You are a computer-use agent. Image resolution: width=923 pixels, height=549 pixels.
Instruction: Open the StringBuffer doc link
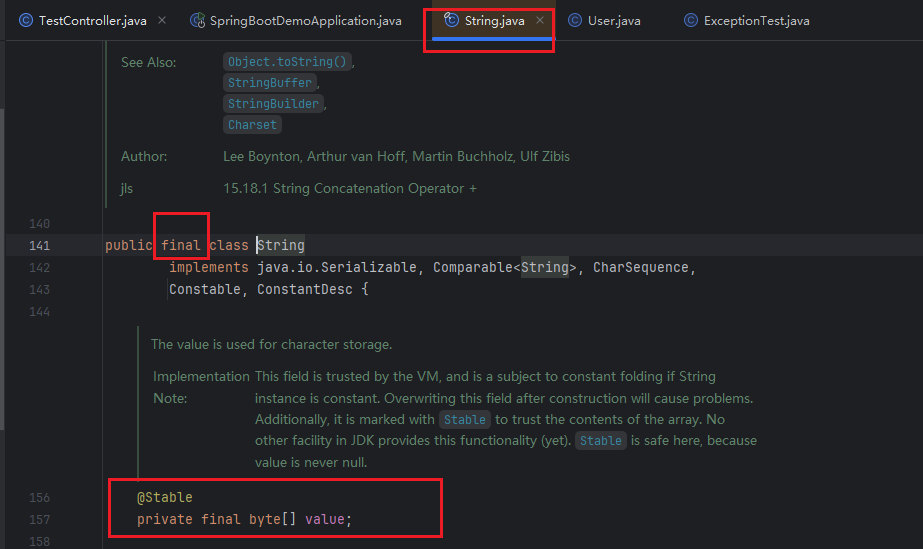point(270,83)
